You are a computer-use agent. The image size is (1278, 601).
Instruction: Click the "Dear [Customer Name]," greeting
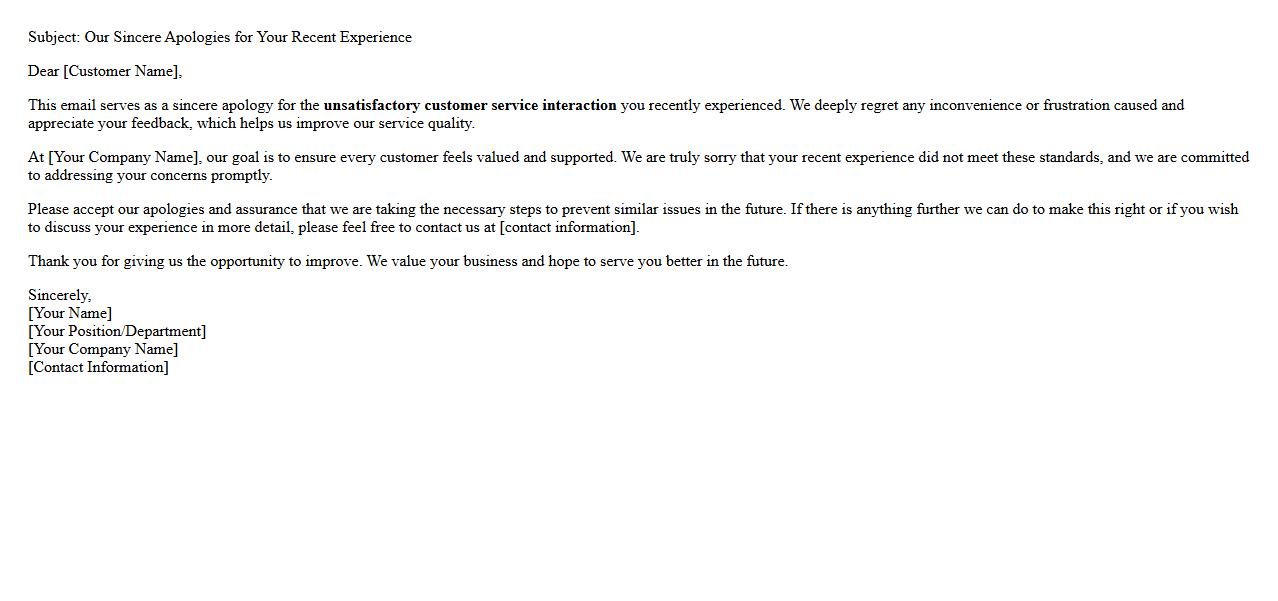point(105,71)
